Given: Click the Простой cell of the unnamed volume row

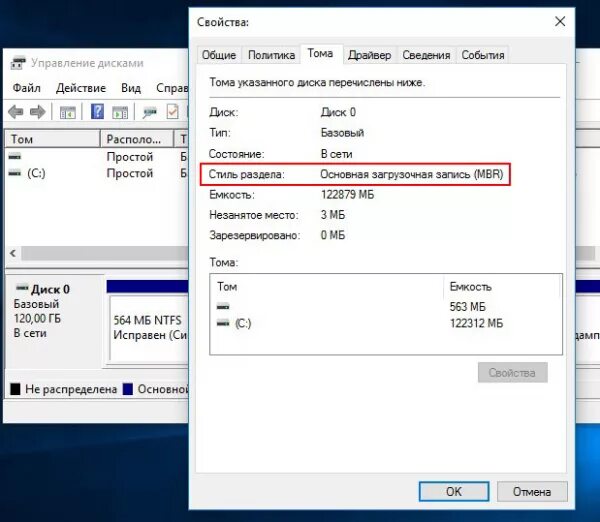Looking at the screenshot, I should 130,157.
